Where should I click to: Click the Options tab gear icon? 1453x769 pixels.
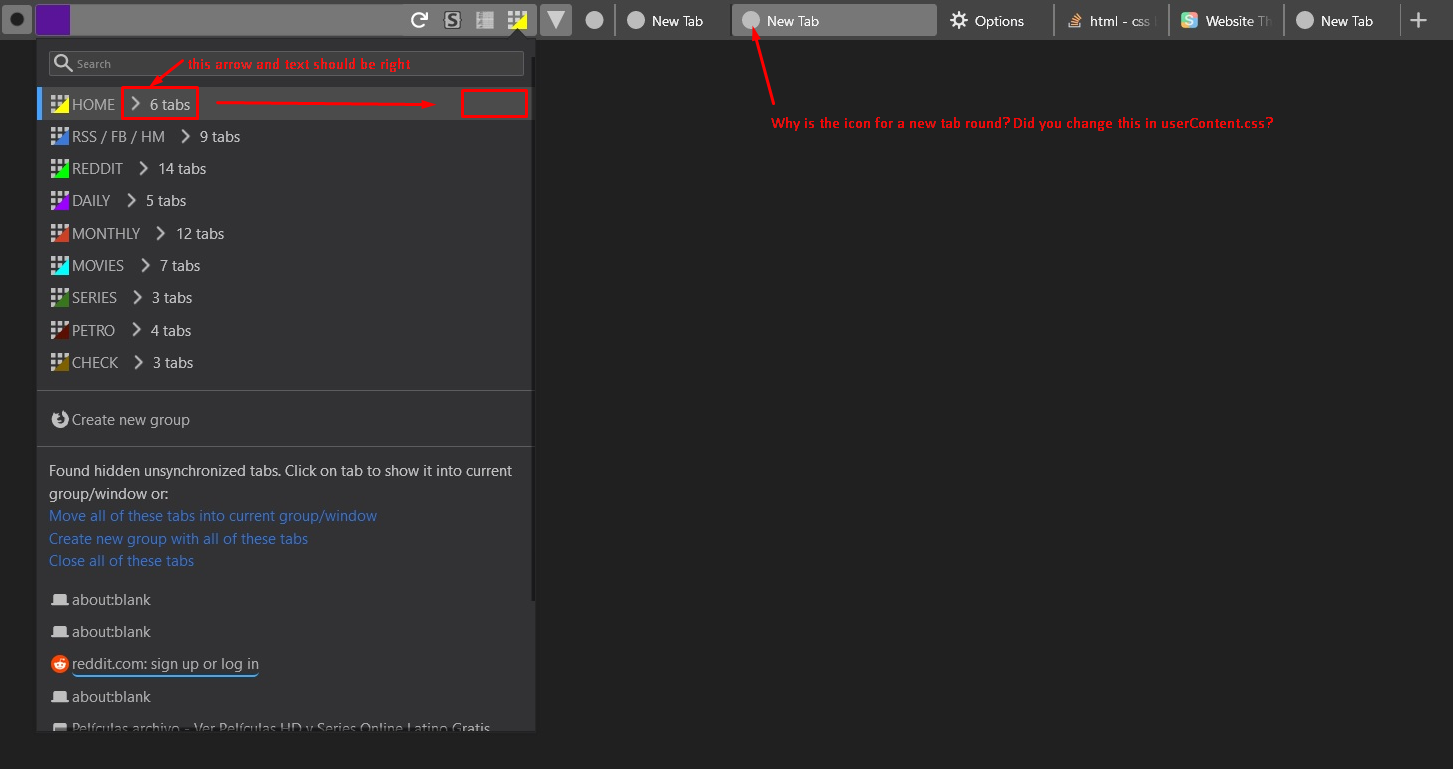959,20
